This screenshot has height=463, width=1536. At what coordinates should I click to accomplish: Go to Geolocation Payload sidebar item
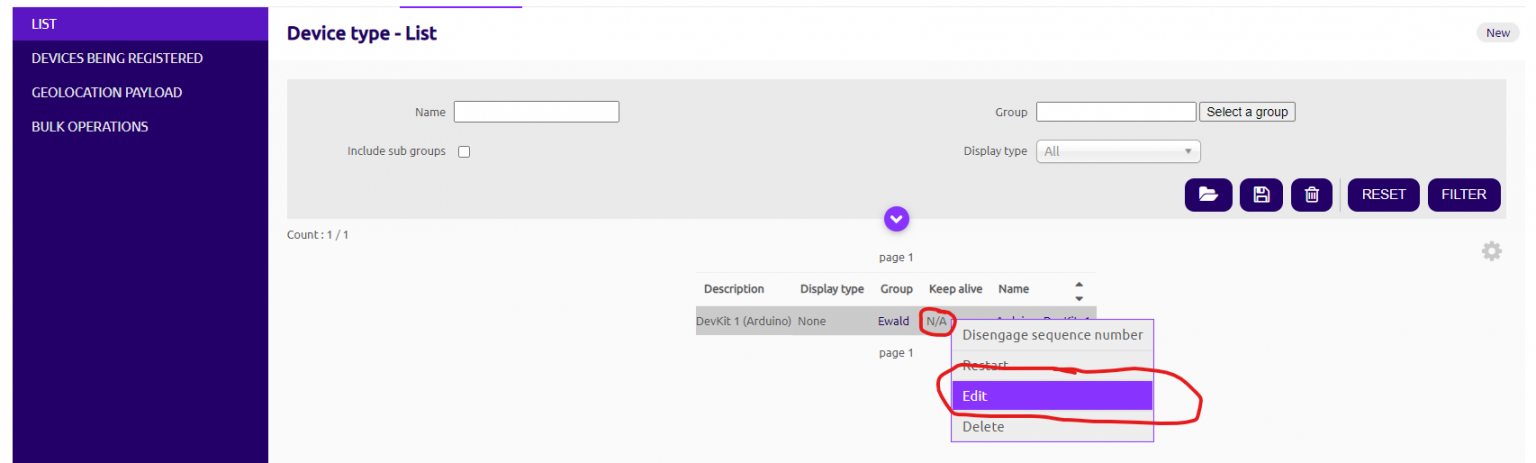click(107, 92)
